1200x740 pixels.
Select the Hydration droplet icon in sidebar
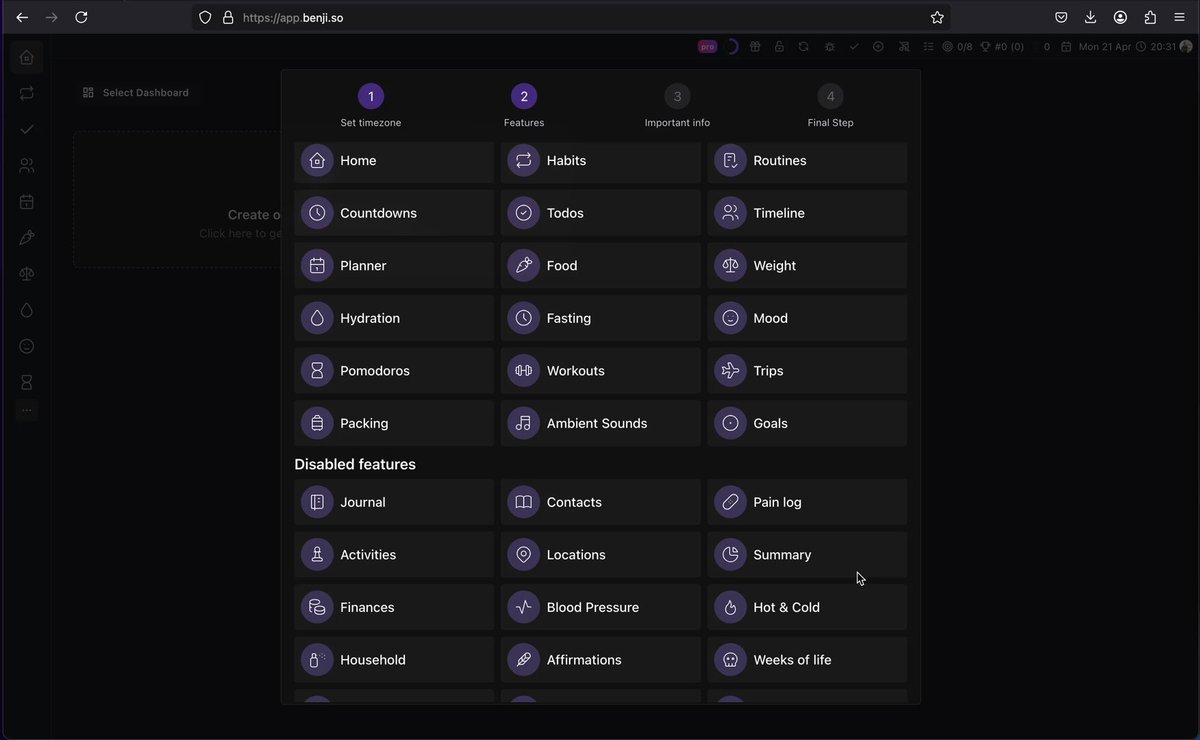point(27,310)
